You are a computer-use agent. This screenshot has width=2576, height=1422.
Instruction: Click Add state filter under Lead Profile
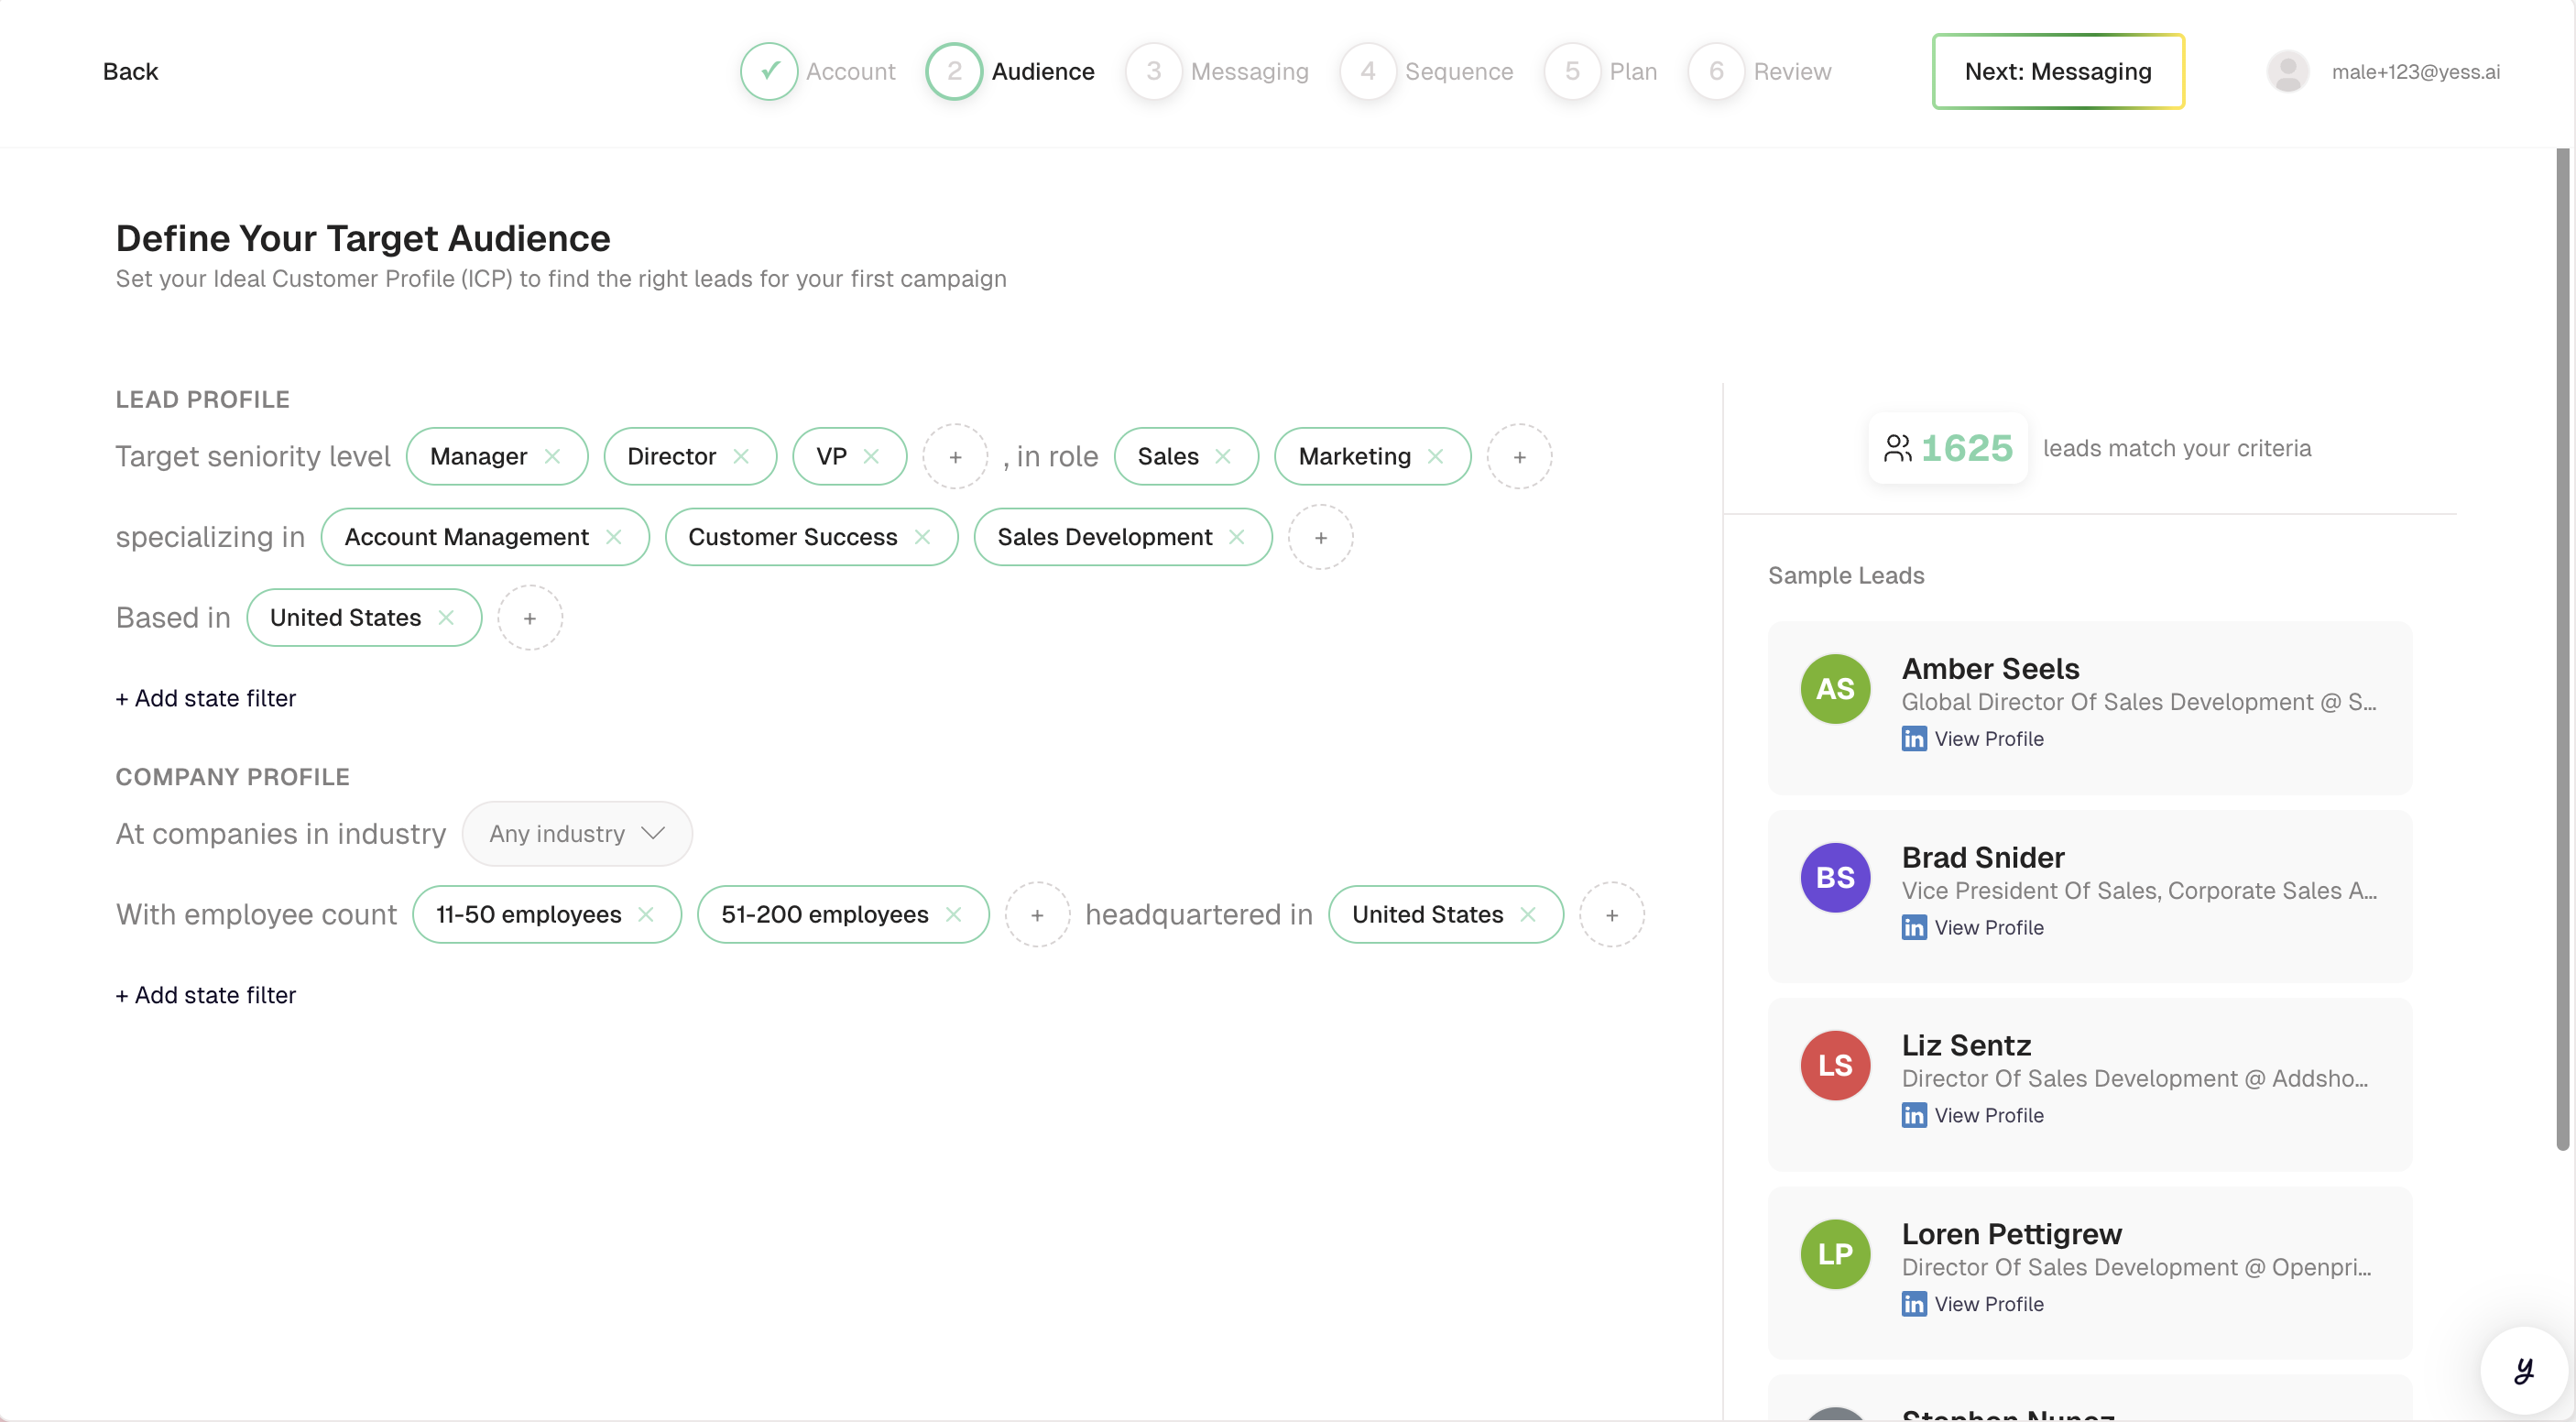pos(206,698)
